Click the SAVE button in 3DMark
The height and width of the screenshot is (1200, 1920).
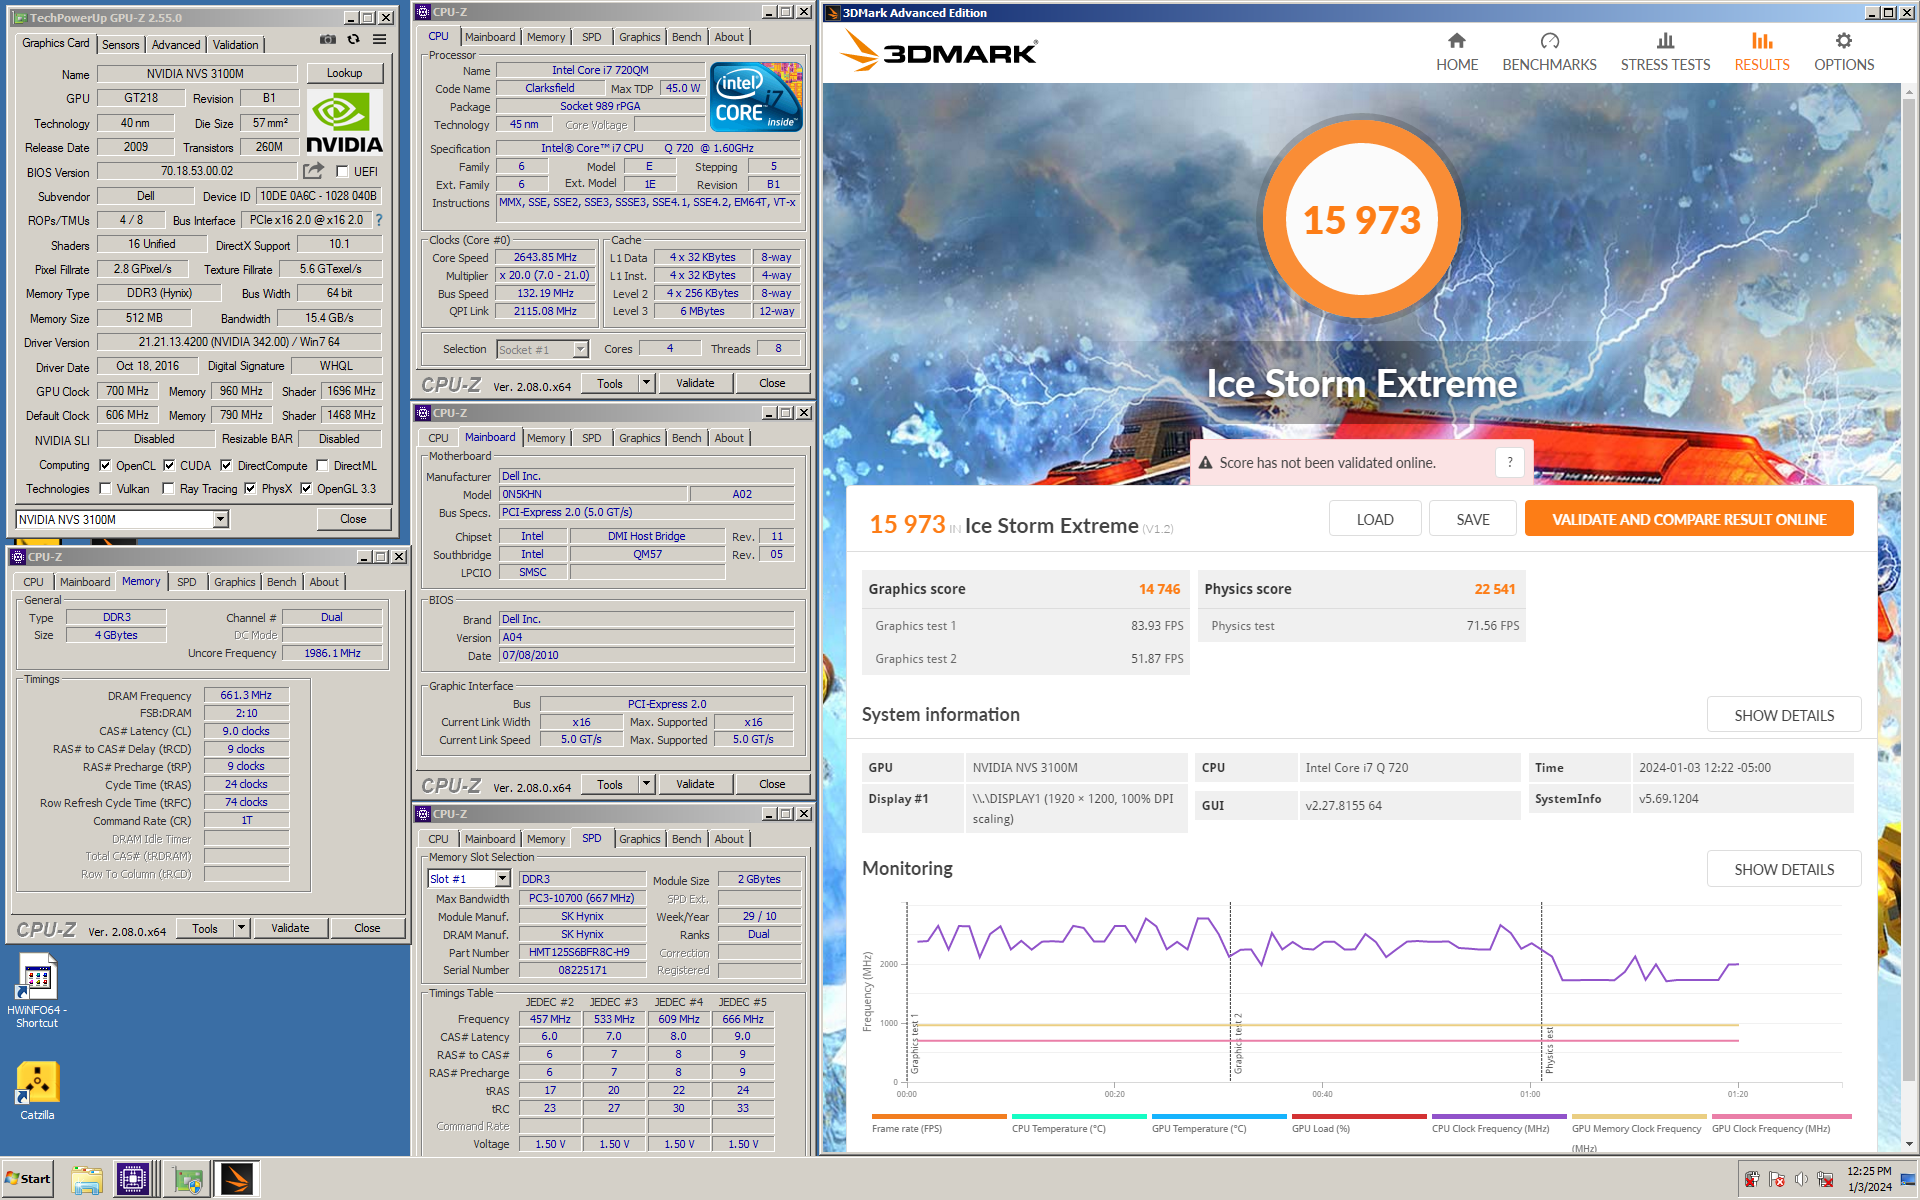coord(1473,519)
